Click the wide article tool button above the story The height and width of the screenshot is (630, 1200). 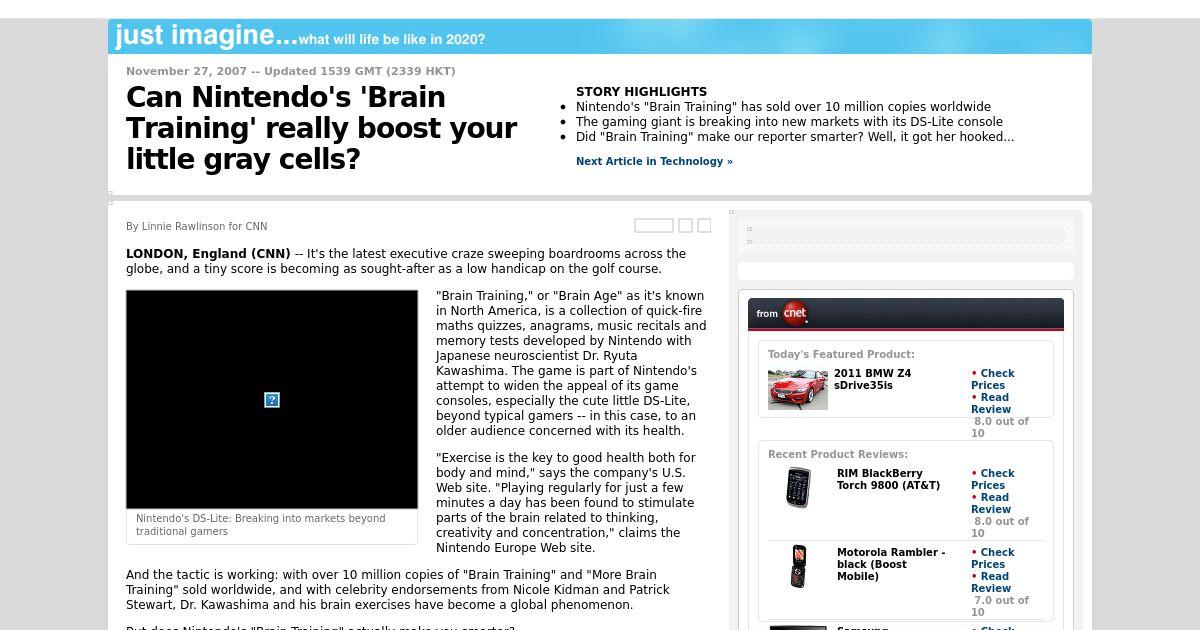[654, 226]
